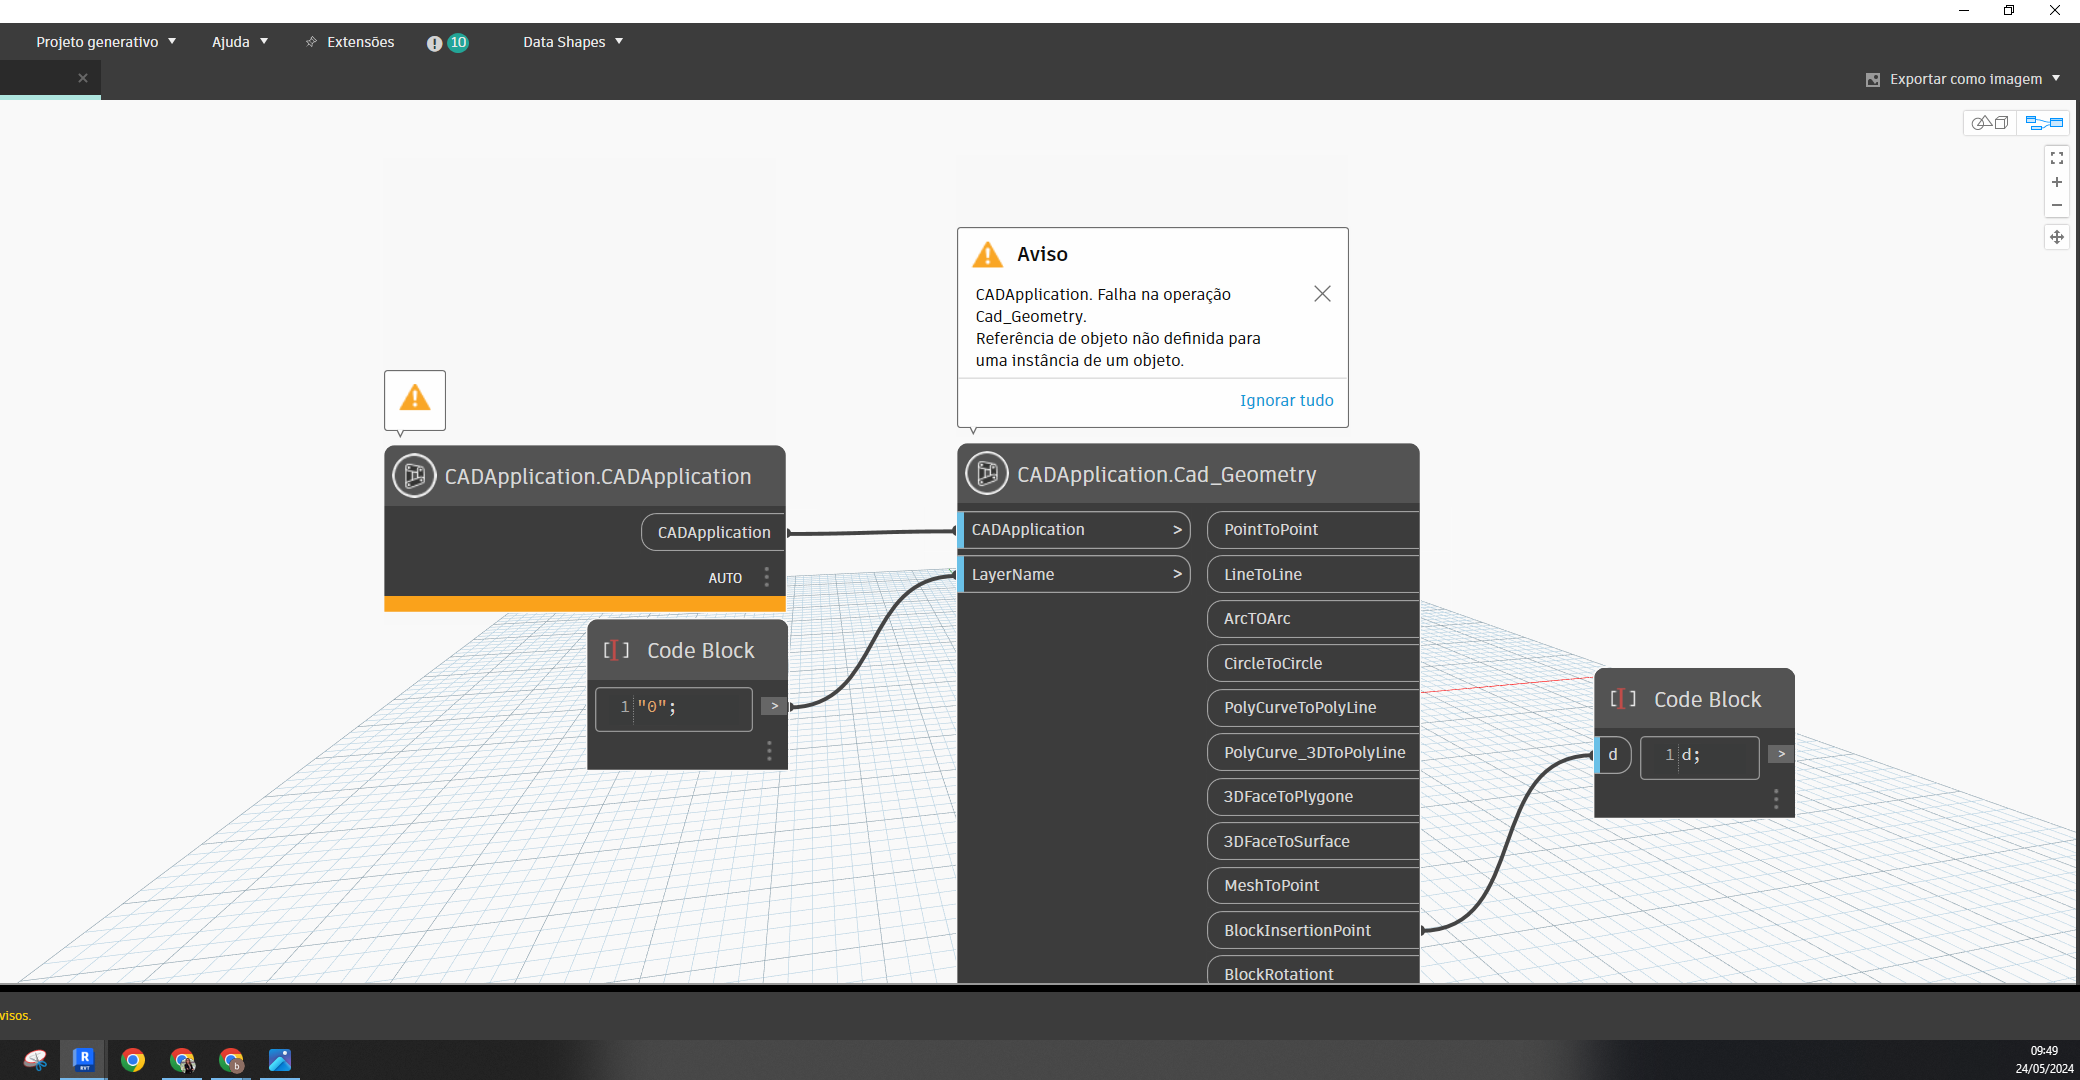Click the CADApplication input port chevron
The height and width of the screenshot is (1080, 2080).
(1177, 530)
